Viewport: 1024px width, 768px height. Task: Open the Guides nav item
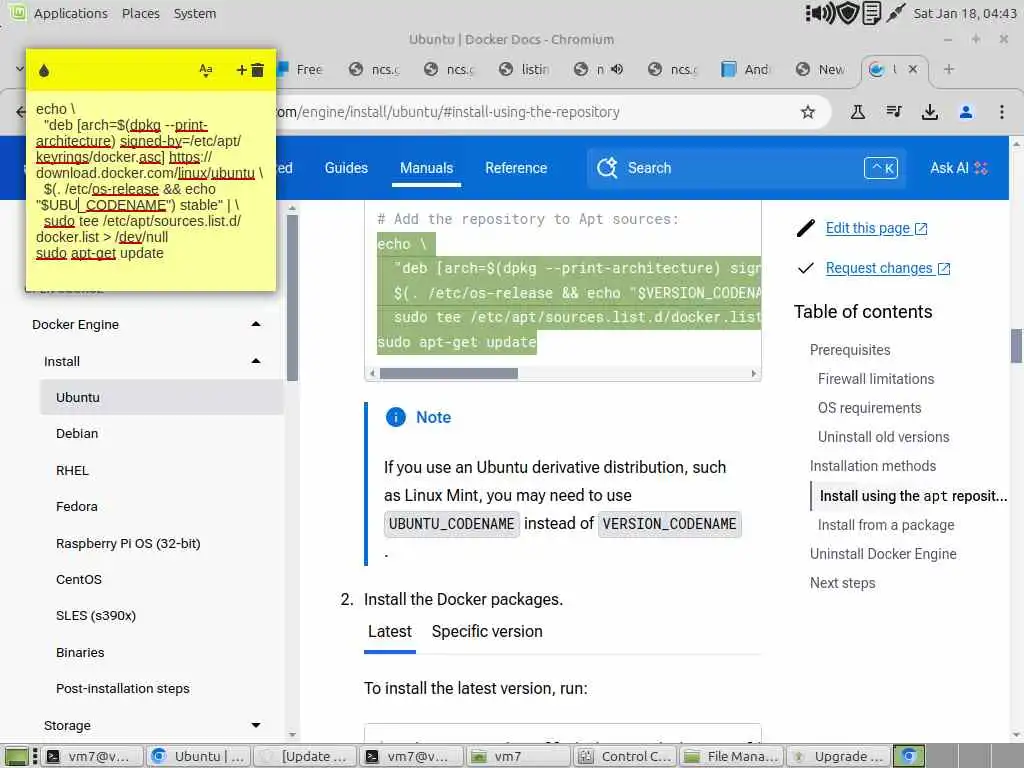click(346, 168)
